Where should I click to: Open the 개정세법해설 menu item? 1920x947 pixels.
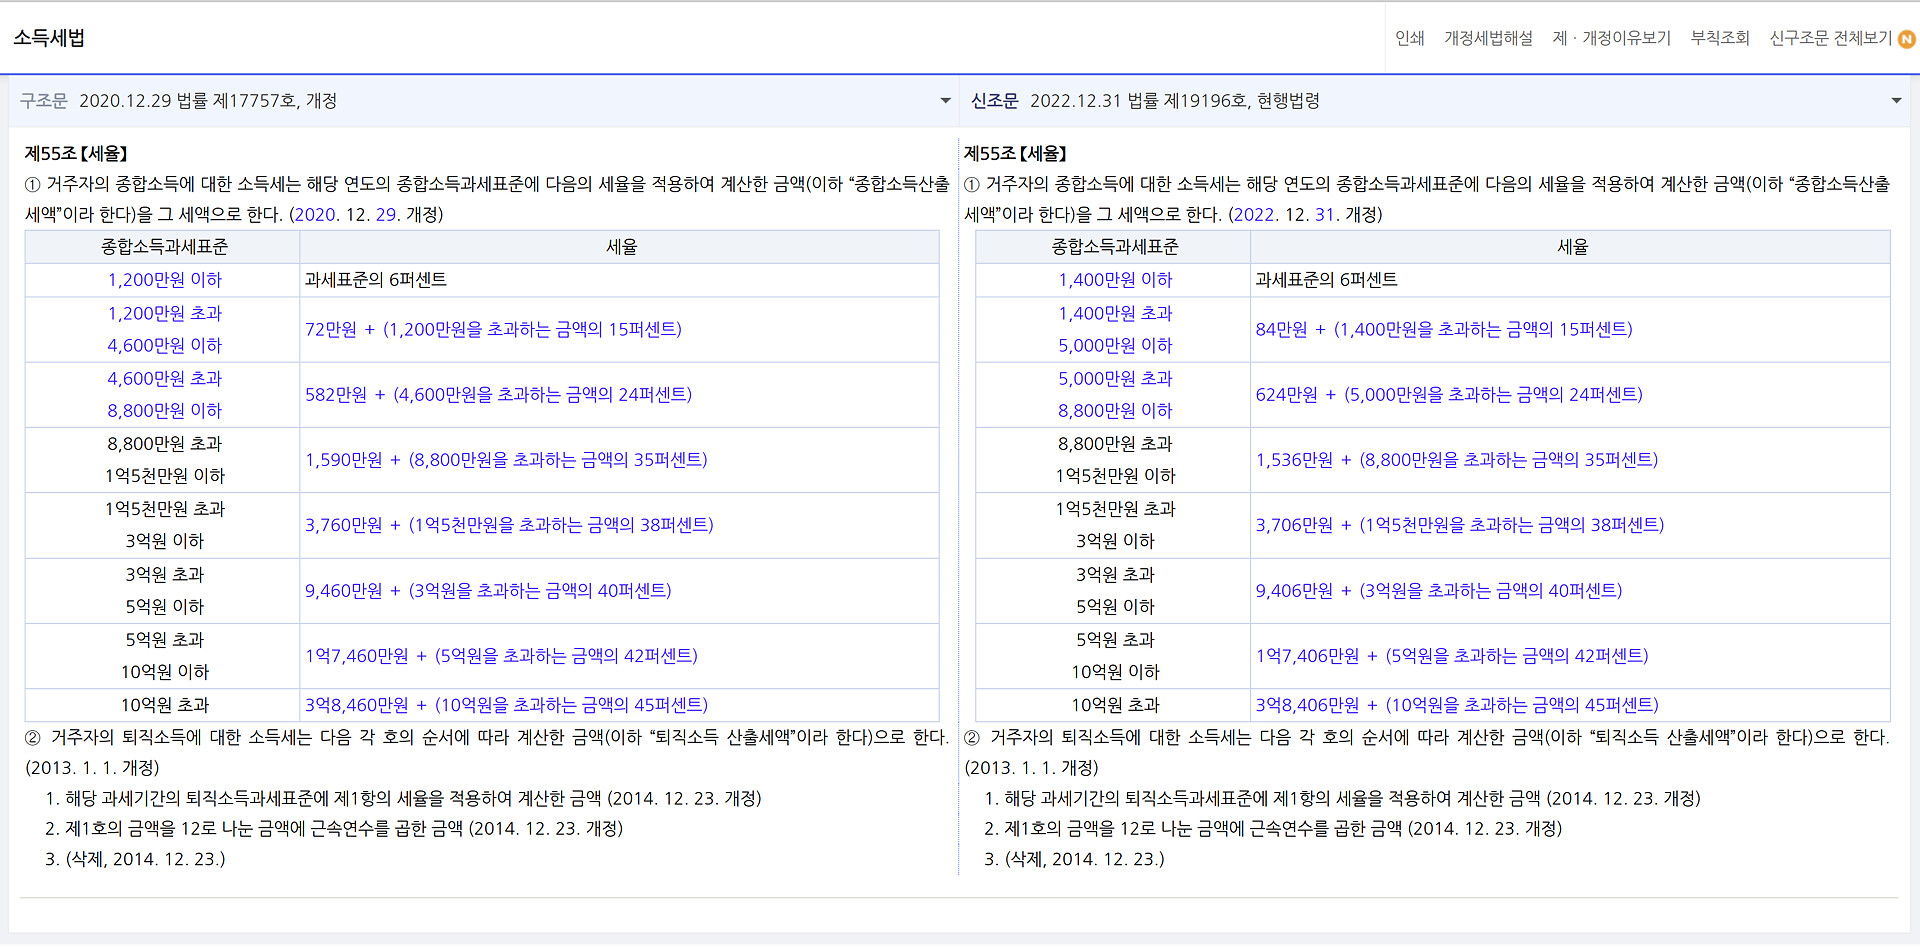(x=1488, y=38)
